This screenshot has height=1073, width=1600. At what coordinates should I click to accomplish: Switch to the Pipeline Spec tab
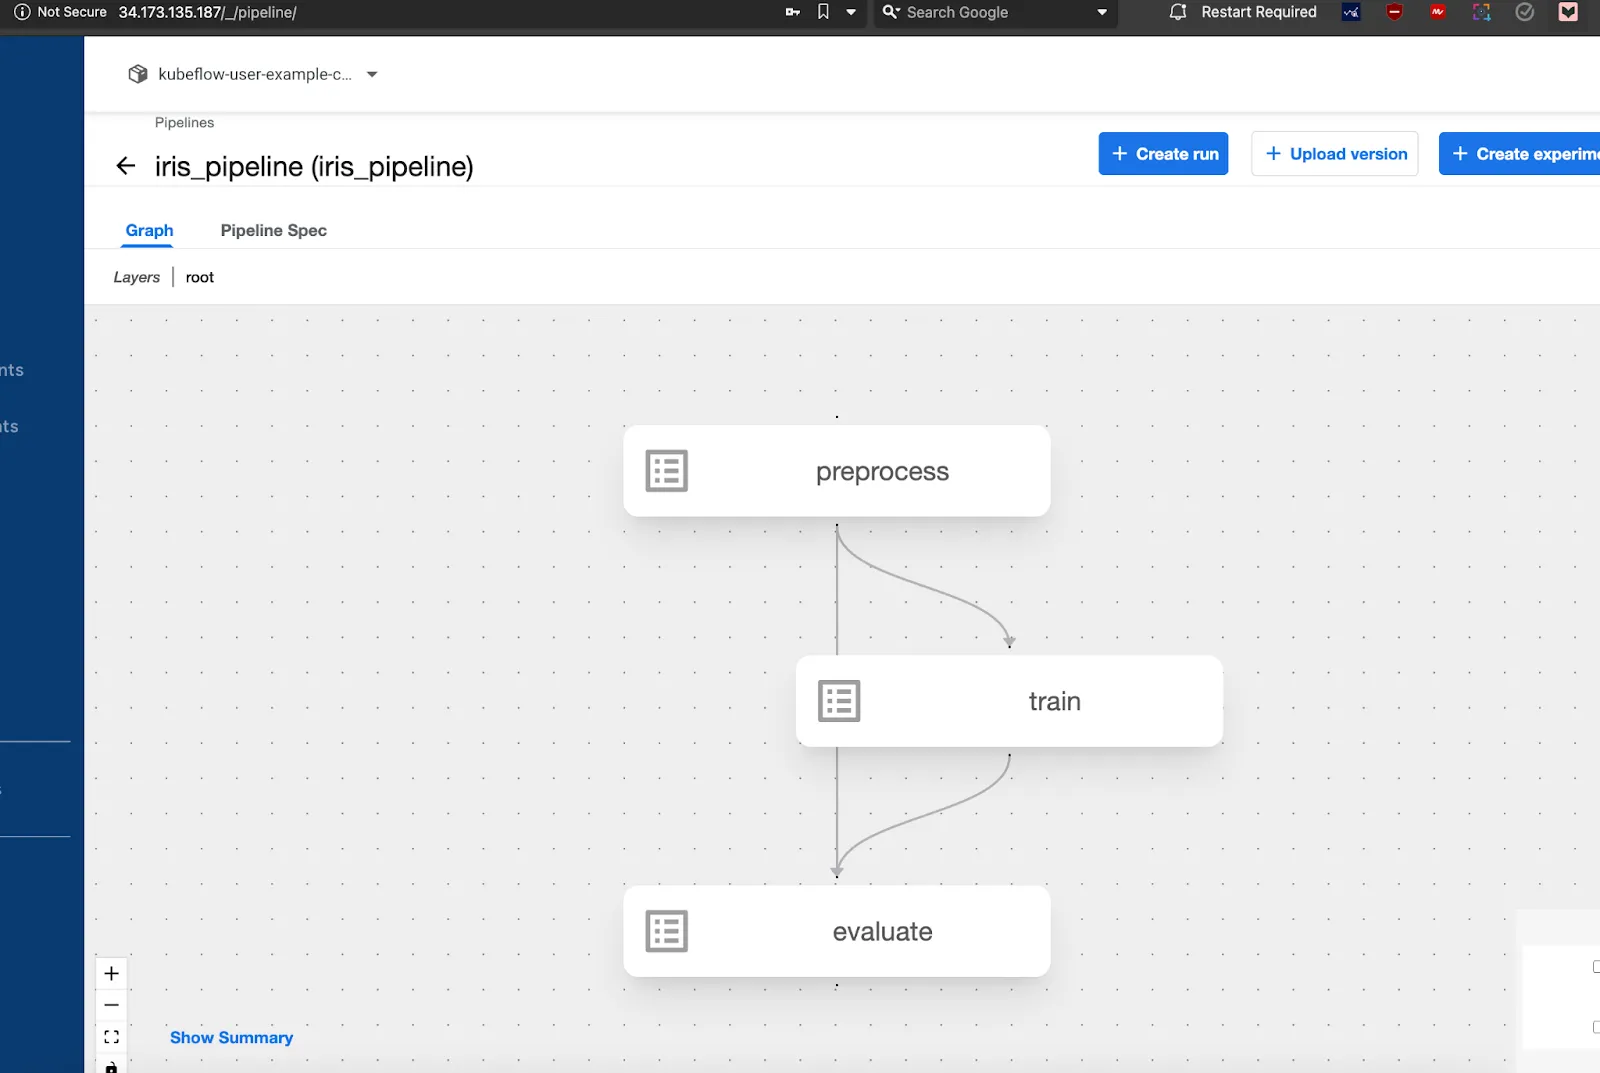273,230
